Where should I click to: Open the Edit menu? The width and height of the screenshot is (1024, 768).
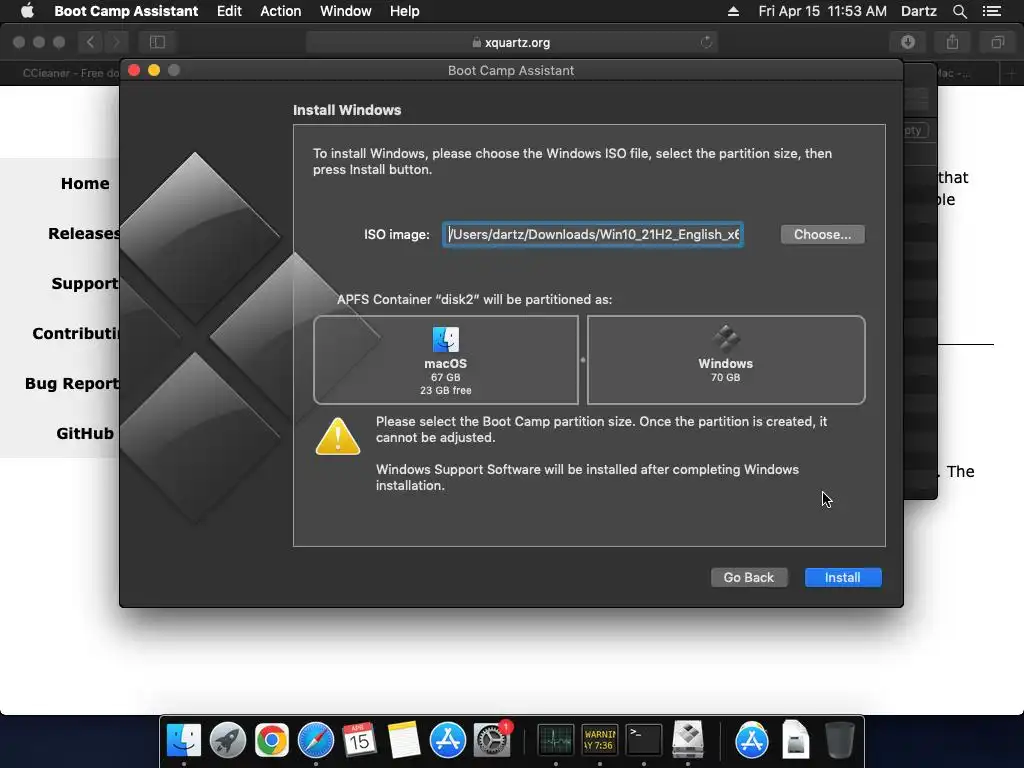click(x=229, y=11)
